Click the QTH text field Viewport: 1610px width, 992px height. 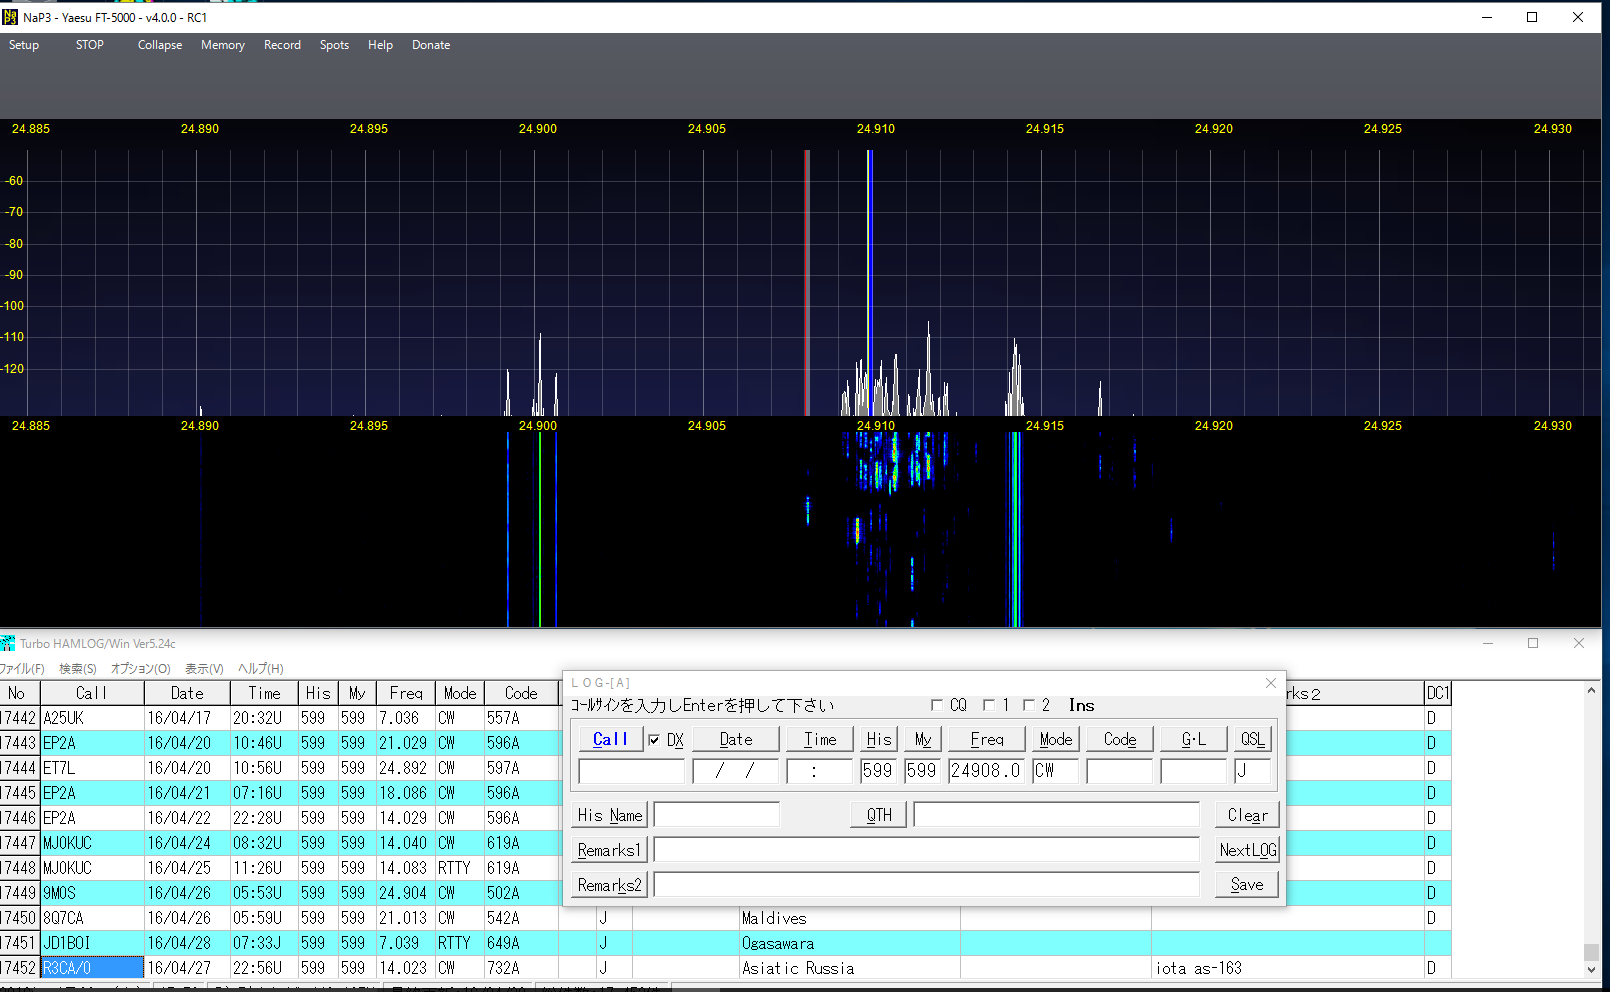pos(1057,815)
